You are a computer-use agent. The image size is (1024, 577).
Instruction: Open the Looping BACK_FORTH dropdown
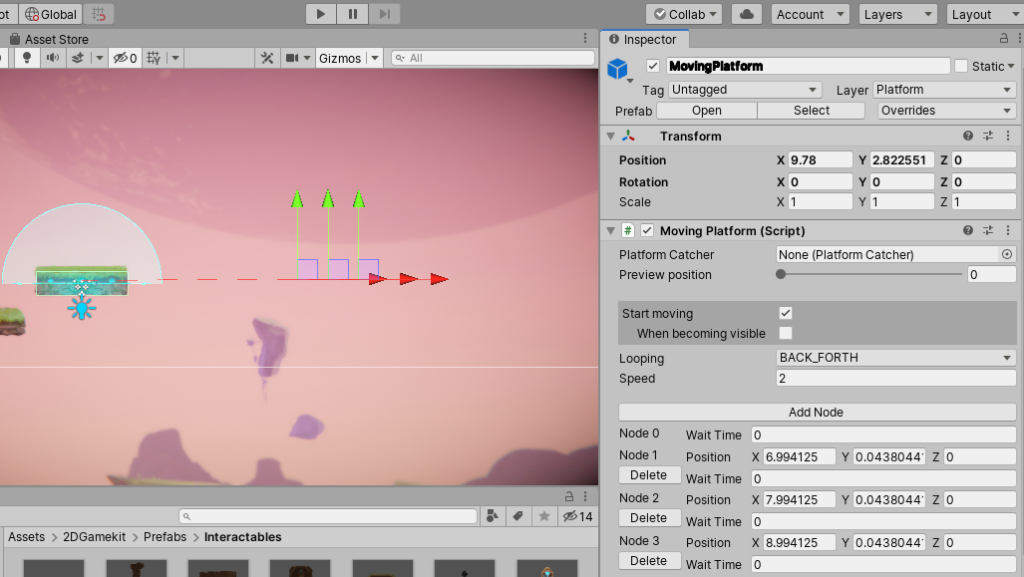(895, 358)
